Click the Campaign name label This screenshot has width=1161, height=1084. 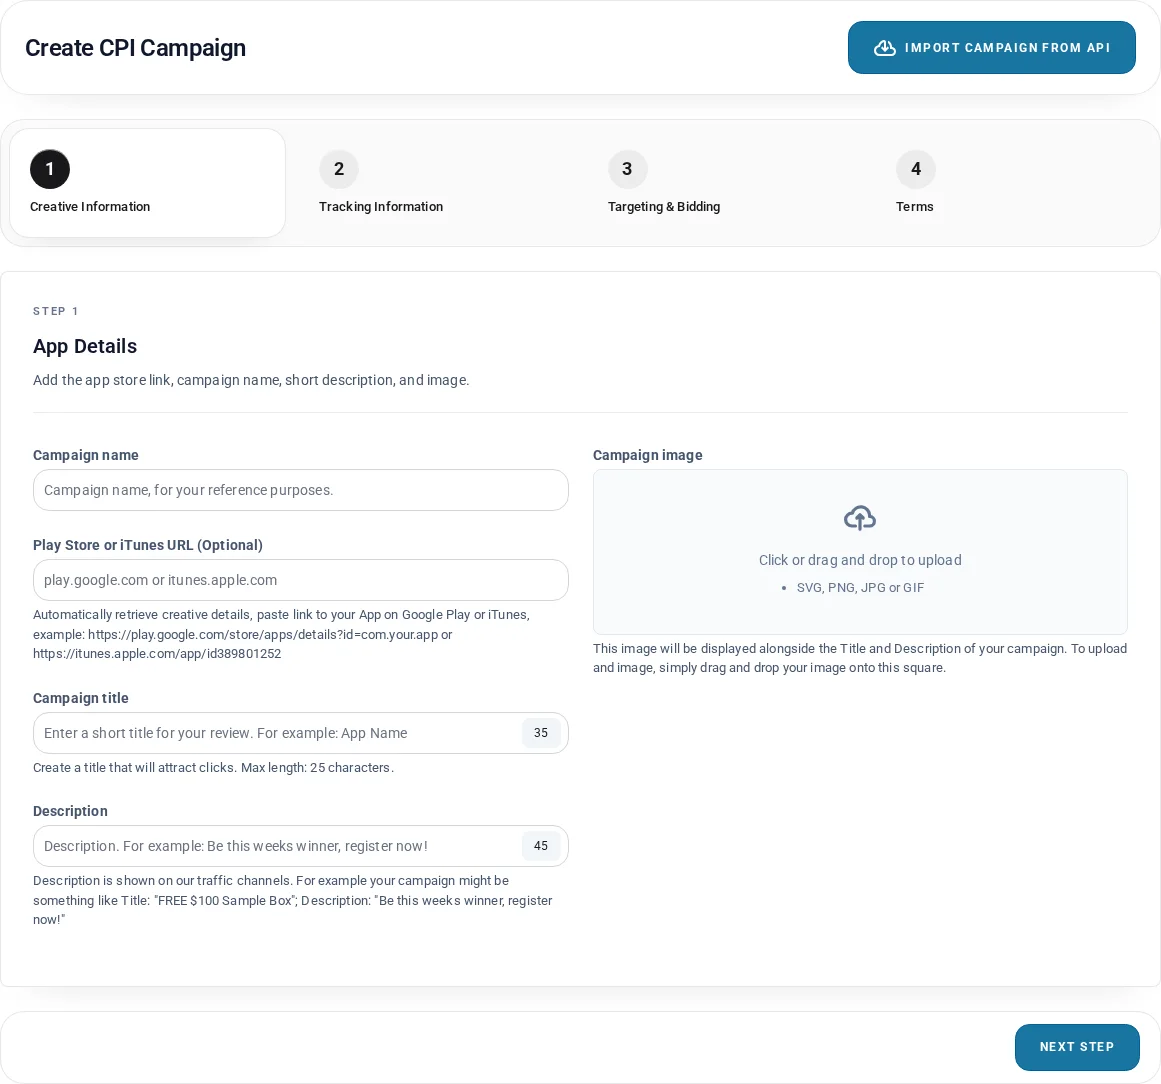(86, 455)
